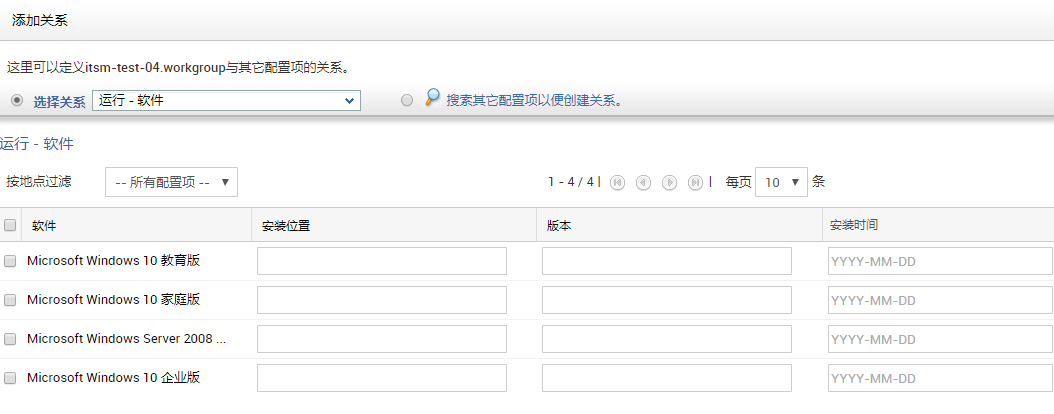Check Microsoft Windows 10 企业版 row
Screen dimensions: 1054x414
pos(10,378)
